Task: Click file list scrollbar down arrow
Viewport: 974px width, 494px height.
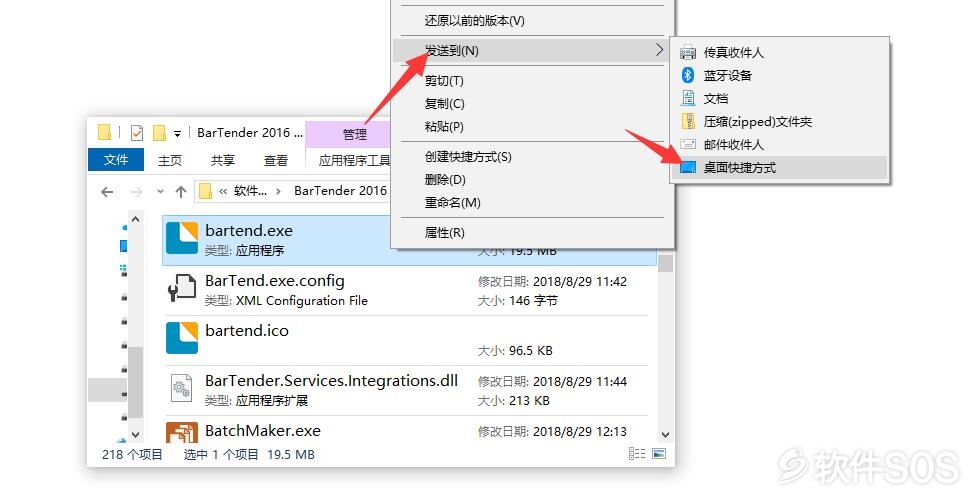Action: [x=665, y=435]
